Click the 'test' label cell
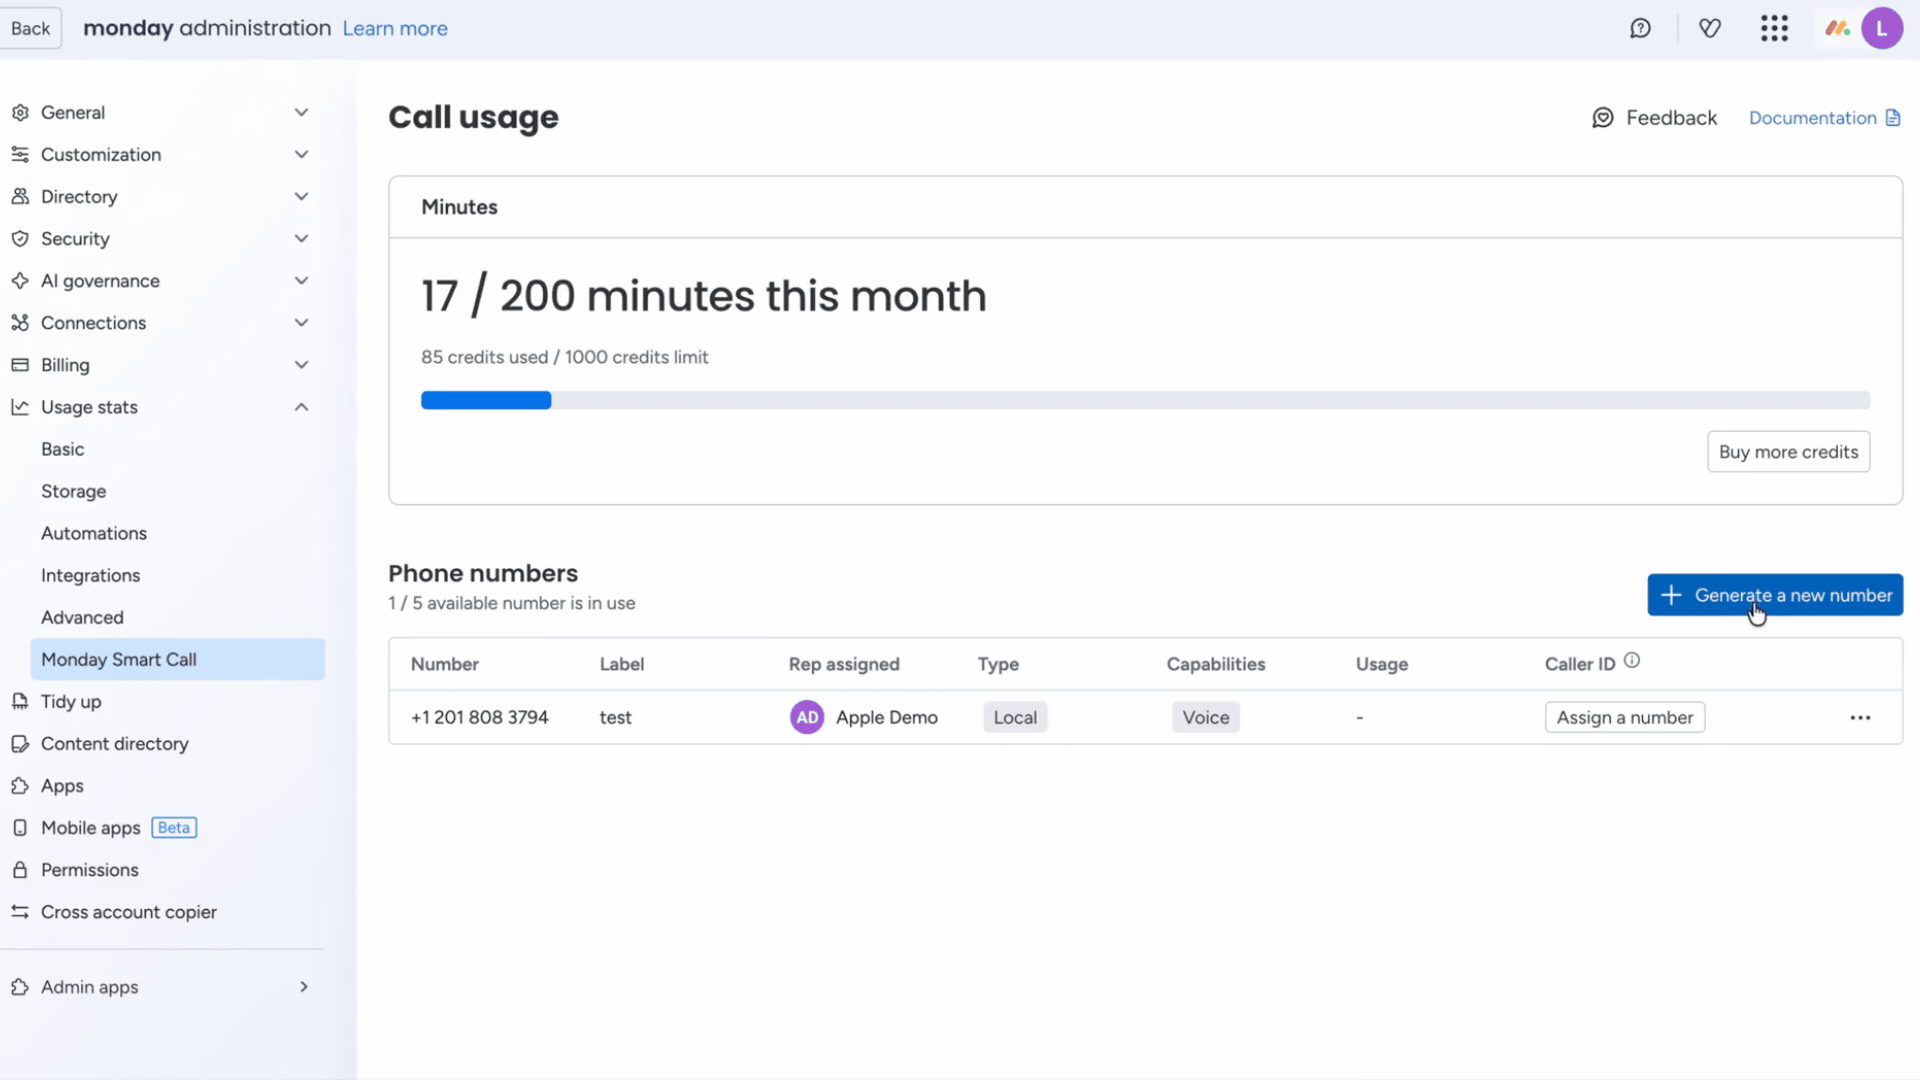Image resolution: width=1920 pixels, height=1080 pixels. click(x=615, y=718)
